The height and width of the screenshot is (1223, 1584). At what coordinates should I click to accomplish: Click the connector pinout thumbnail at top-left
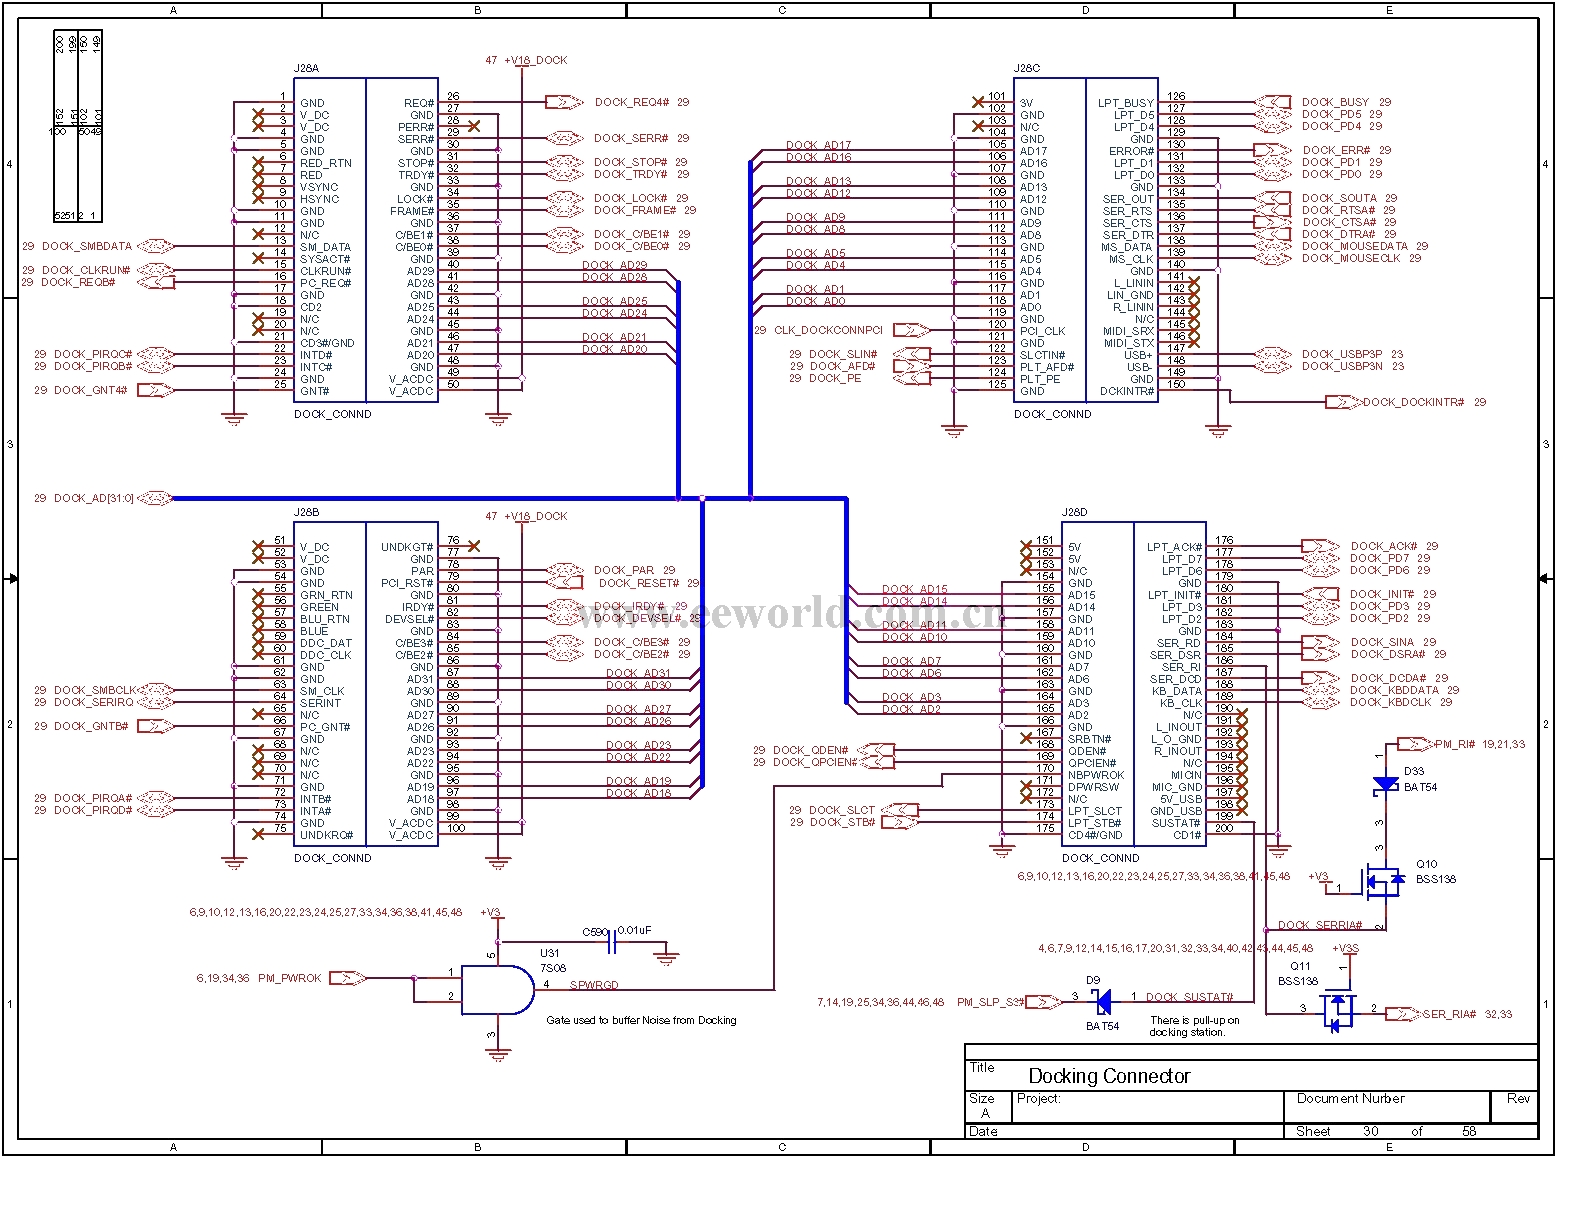[78, 126]
